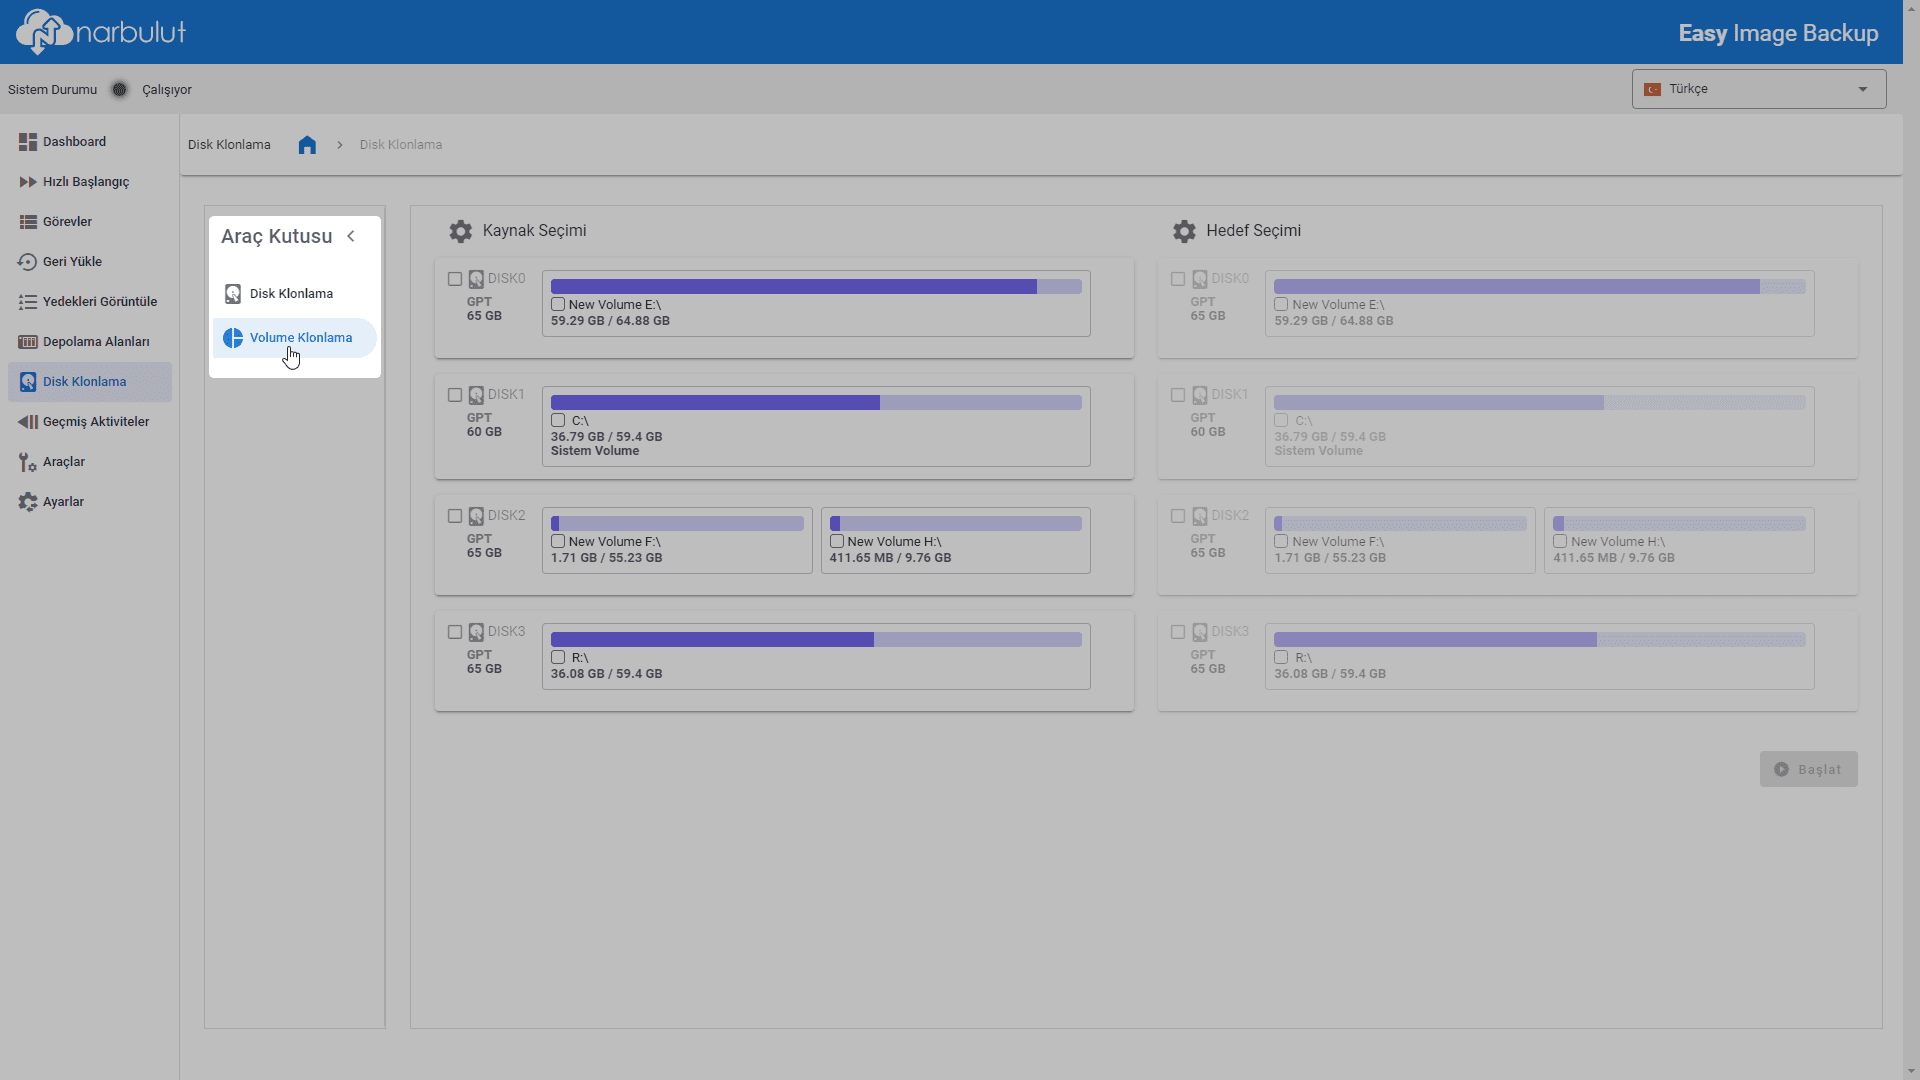The width and height of the screenshot is (1920, 1080).
Task: Collapse the Araç Kutusu panel chevron
Action: point(351,236)
